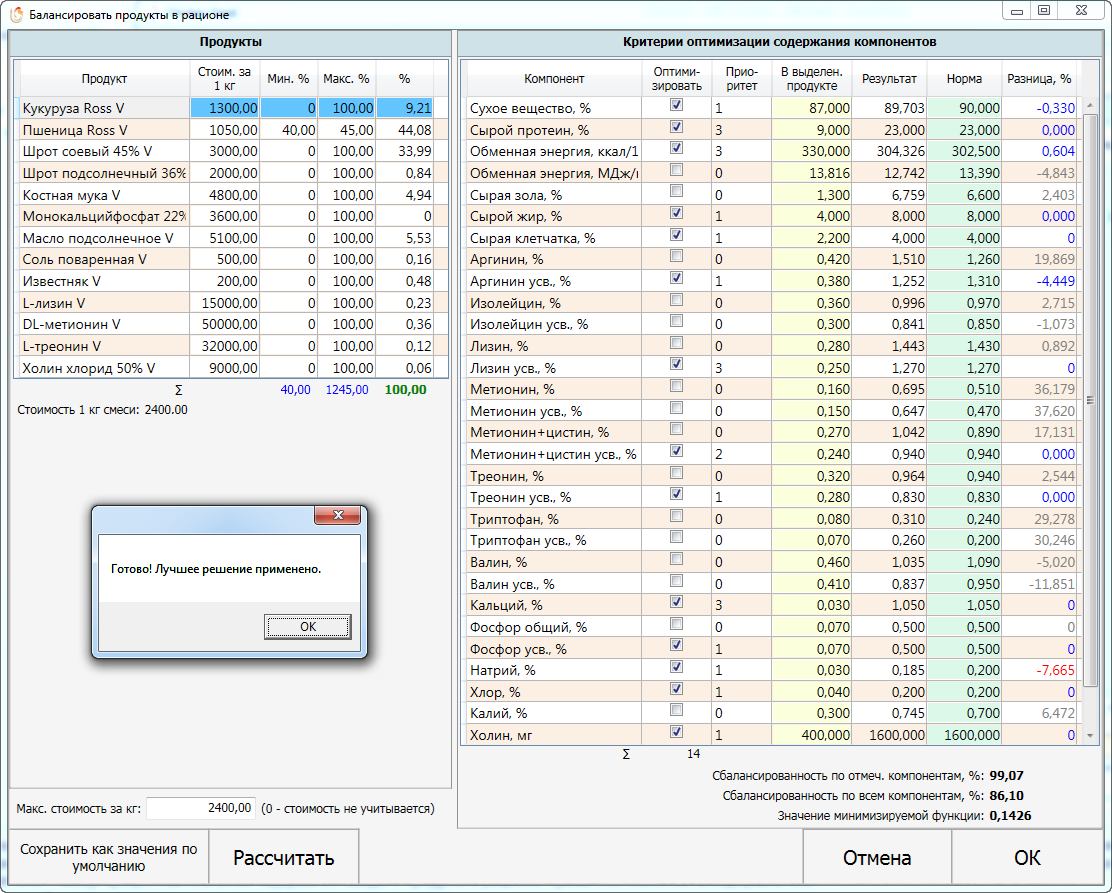Confirm with the large OK button at bottom right
This screenshot has width=1112, height=893.
coord(1027,858)
